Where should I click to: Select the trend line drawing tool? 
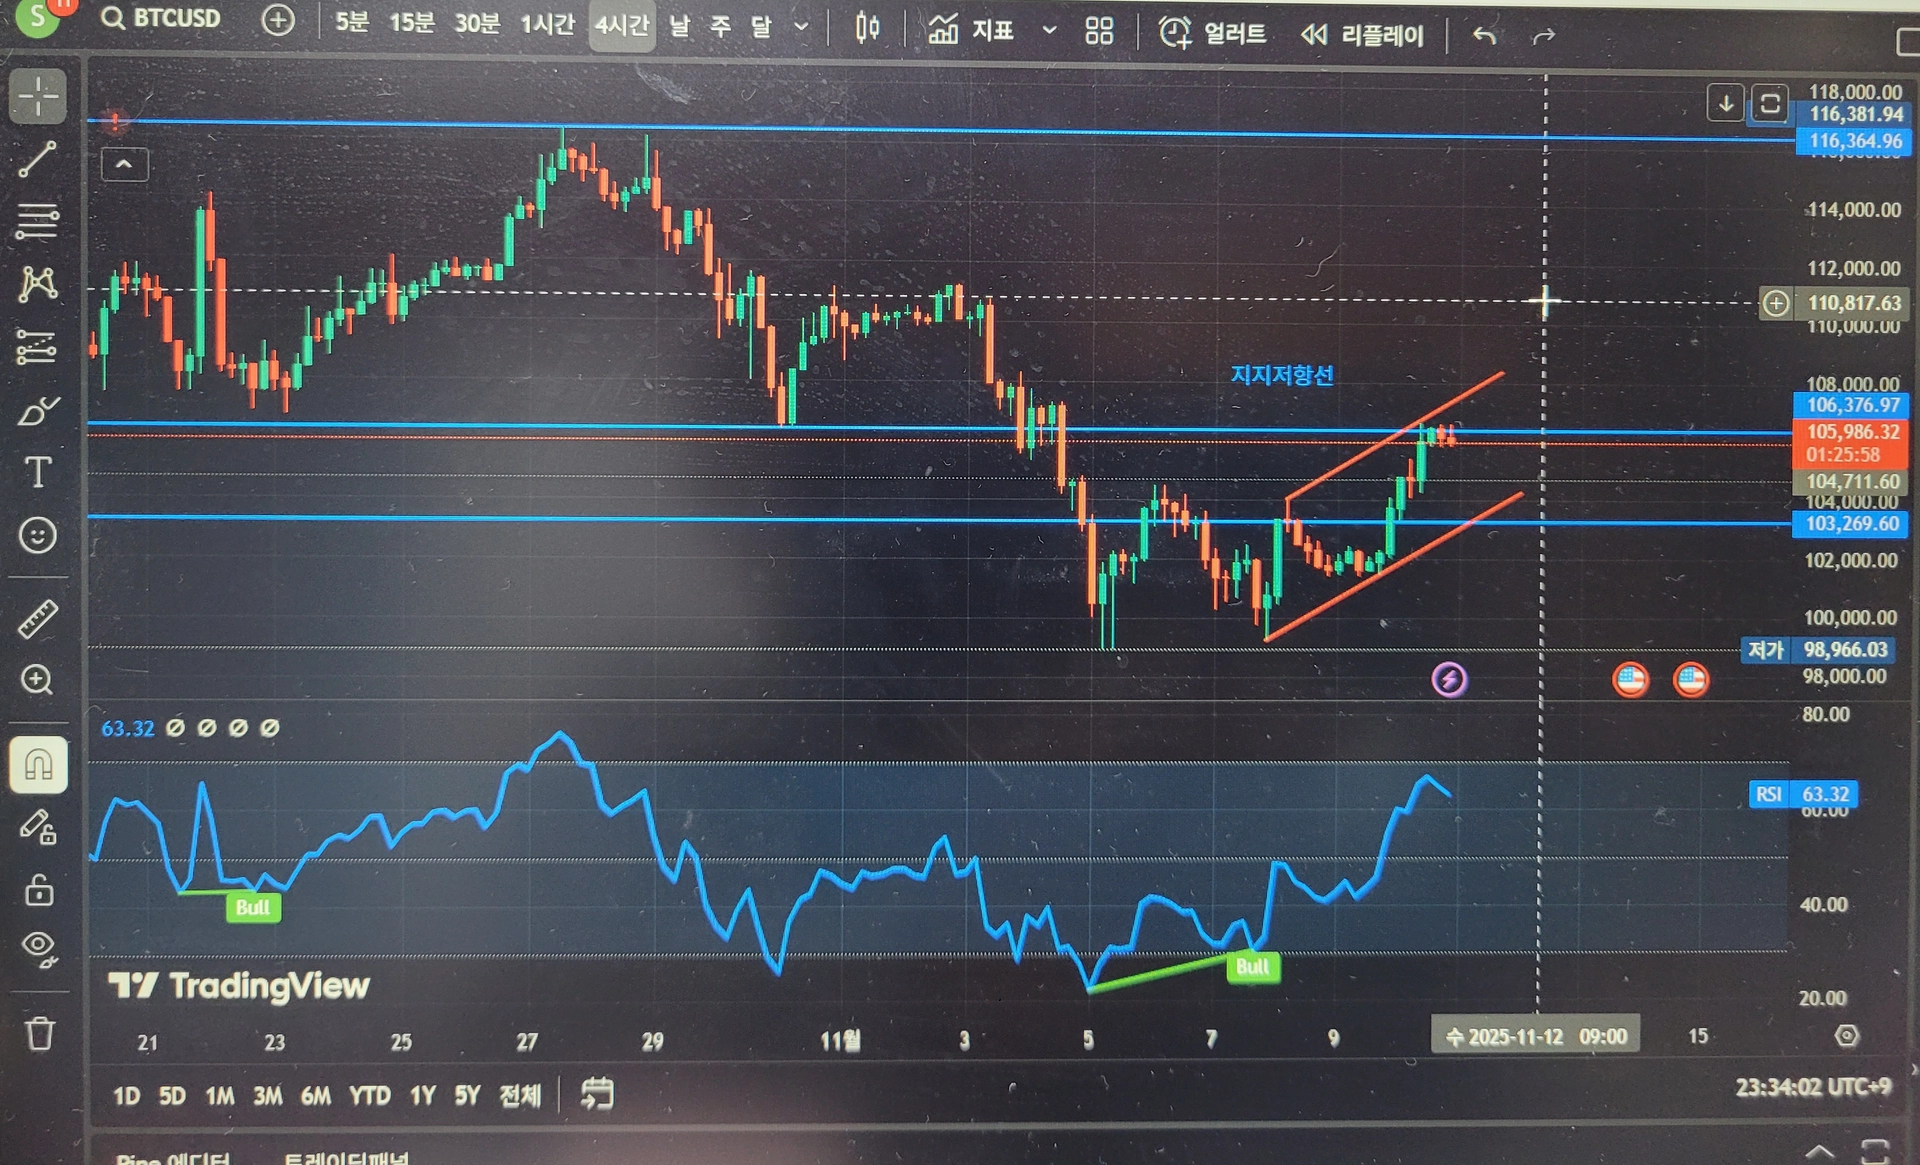coord(37,159)
